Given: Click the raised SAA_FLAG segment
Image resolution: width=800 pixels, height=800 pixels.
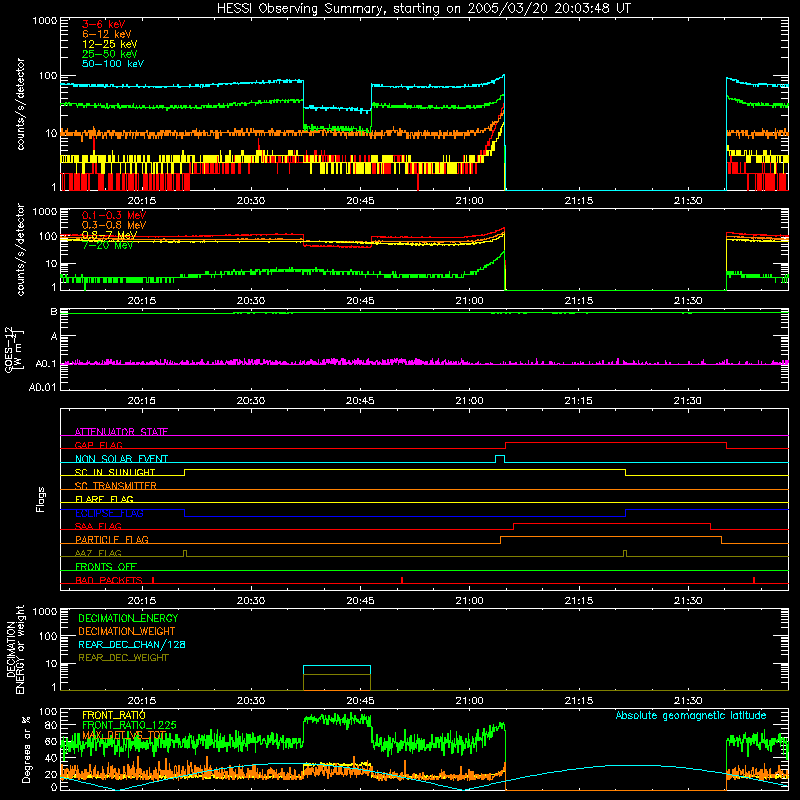Looking at the screenshot, I should pos(612,524).
